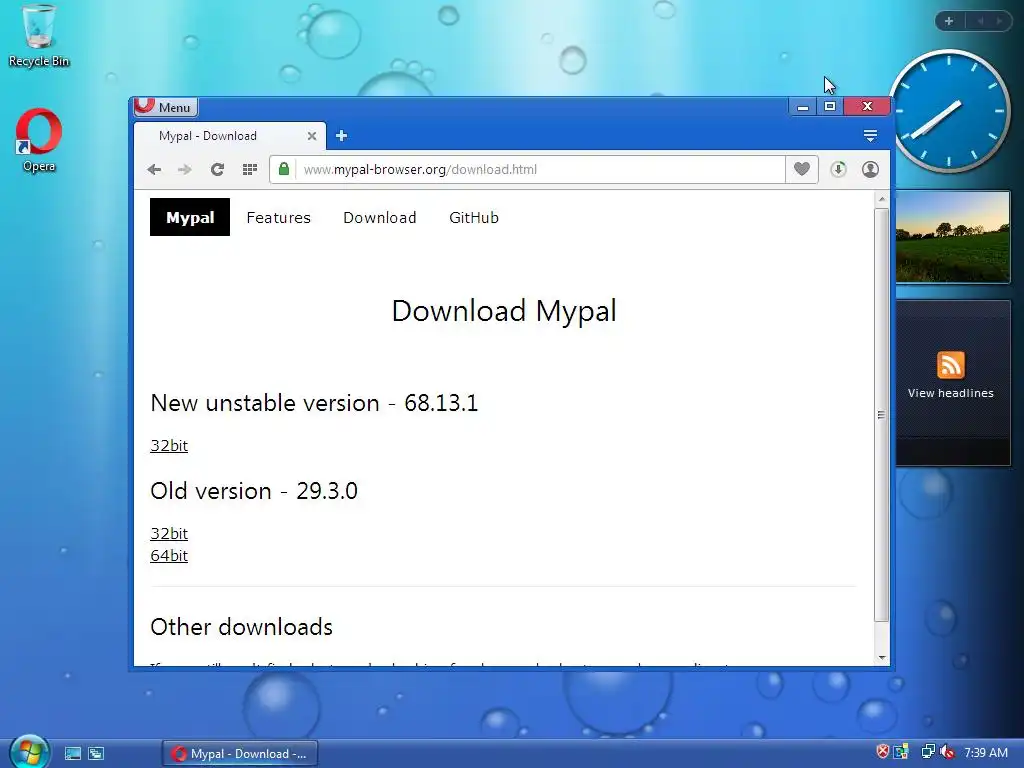The width and height of the screenshot is (1024, 768).
Task: Open the tab menu icon in Opera
Action: 870,136
